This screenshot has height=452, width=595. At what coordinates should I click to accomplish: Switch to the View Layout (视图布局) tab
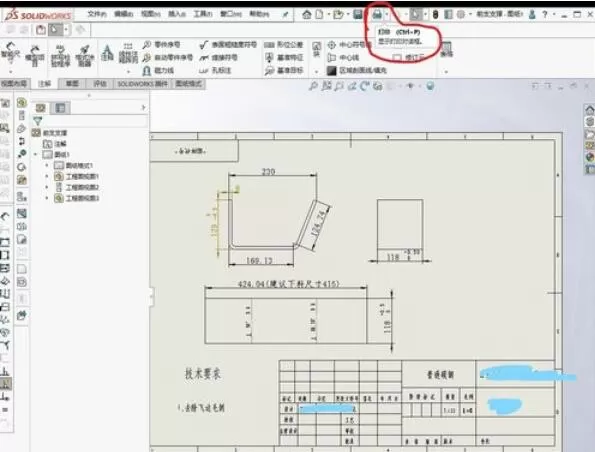14,84
